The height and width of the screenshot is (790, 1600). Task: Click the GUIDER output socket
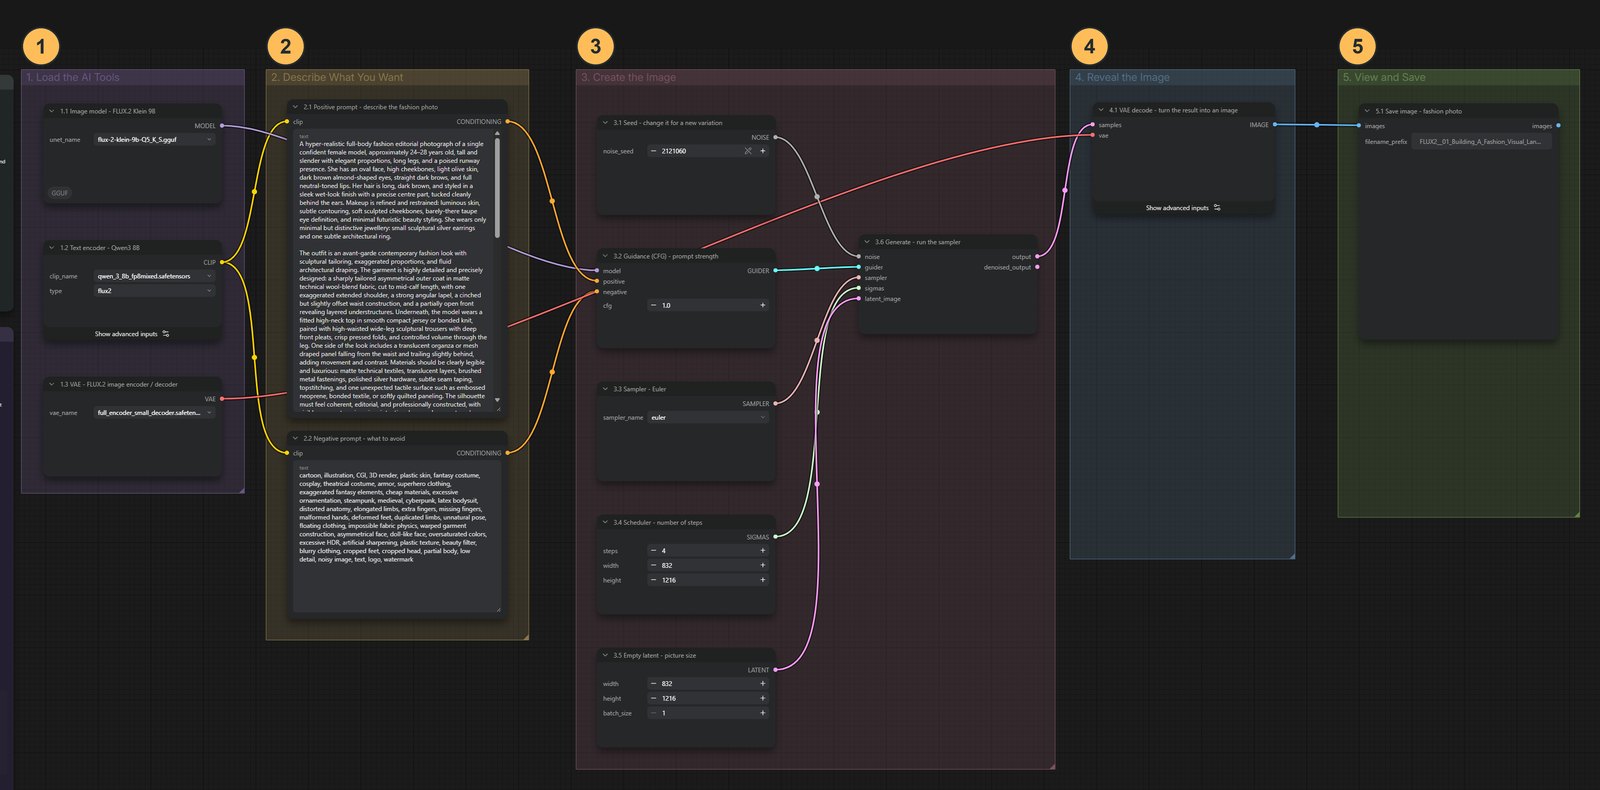click(775, 270)
